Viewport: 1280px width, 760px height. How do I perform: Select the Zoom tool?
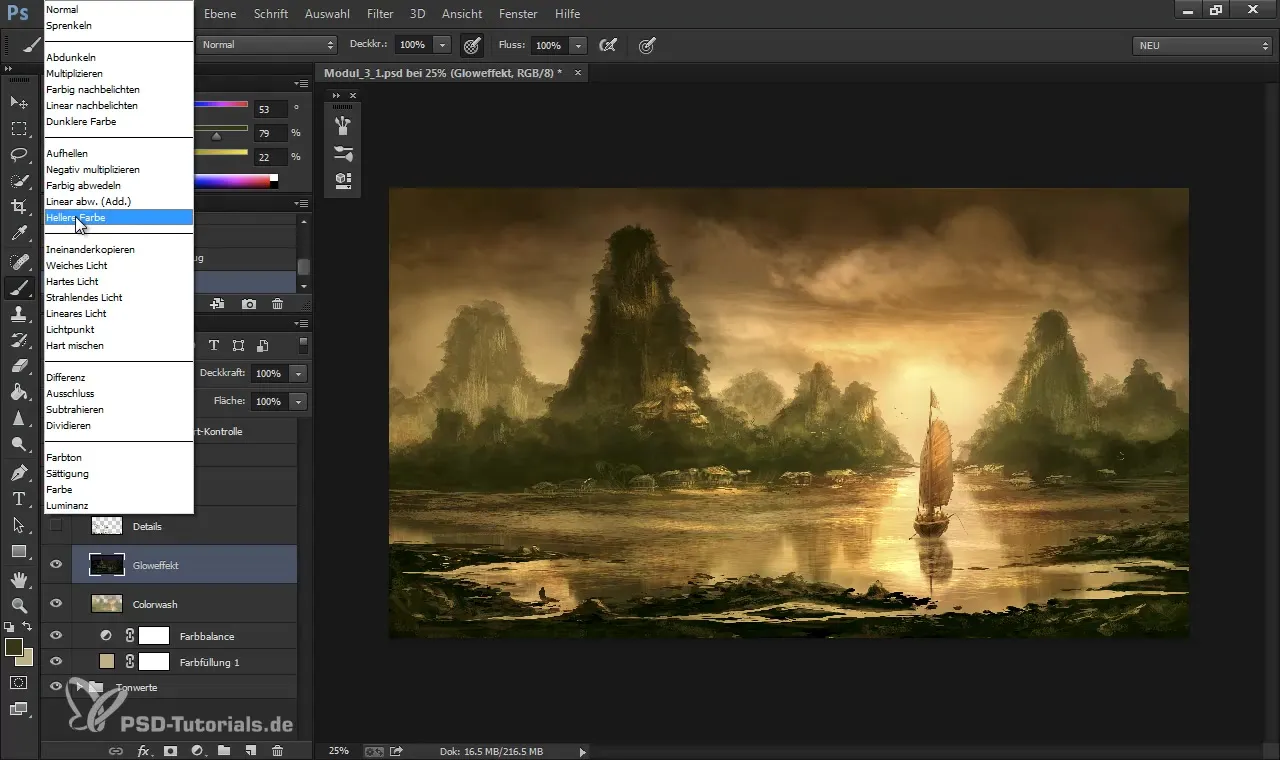point(19,605)
